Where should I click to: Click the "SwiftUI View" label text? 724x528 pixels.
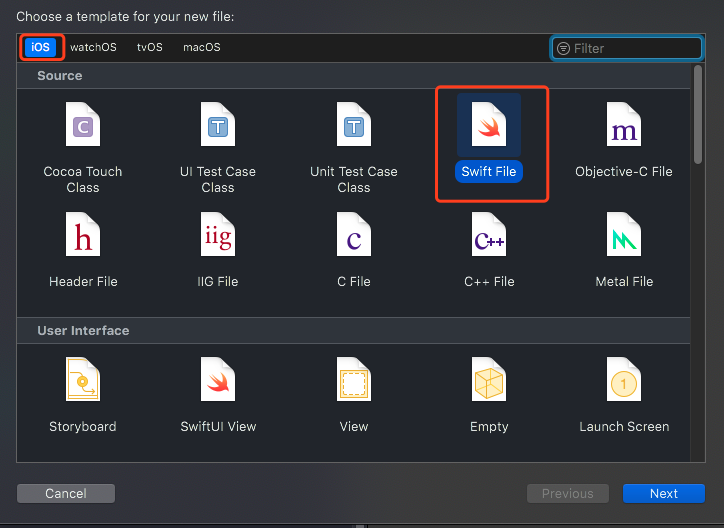[x=218, y=426]
